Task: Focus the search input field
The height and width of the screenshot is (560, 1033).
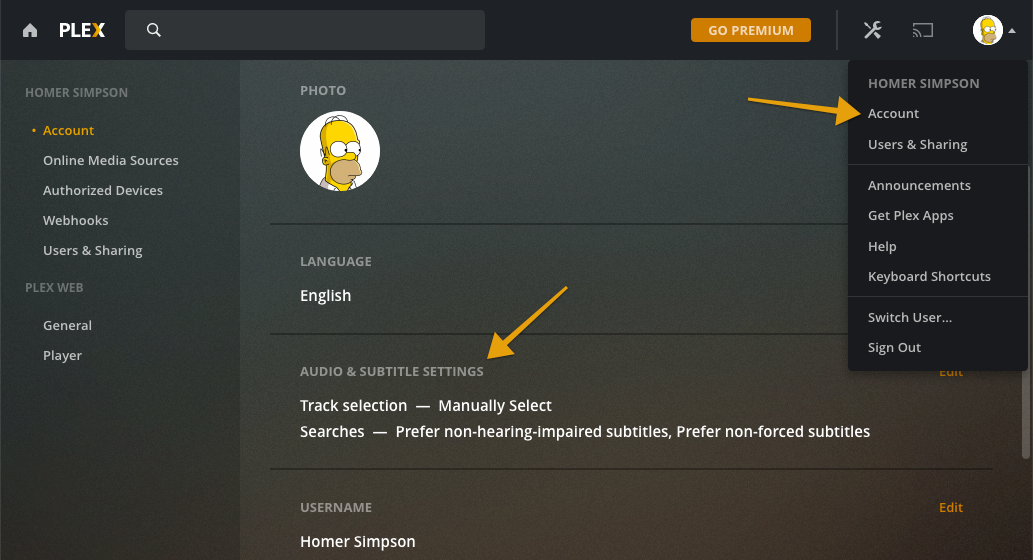Action: [x=305, y=30]
